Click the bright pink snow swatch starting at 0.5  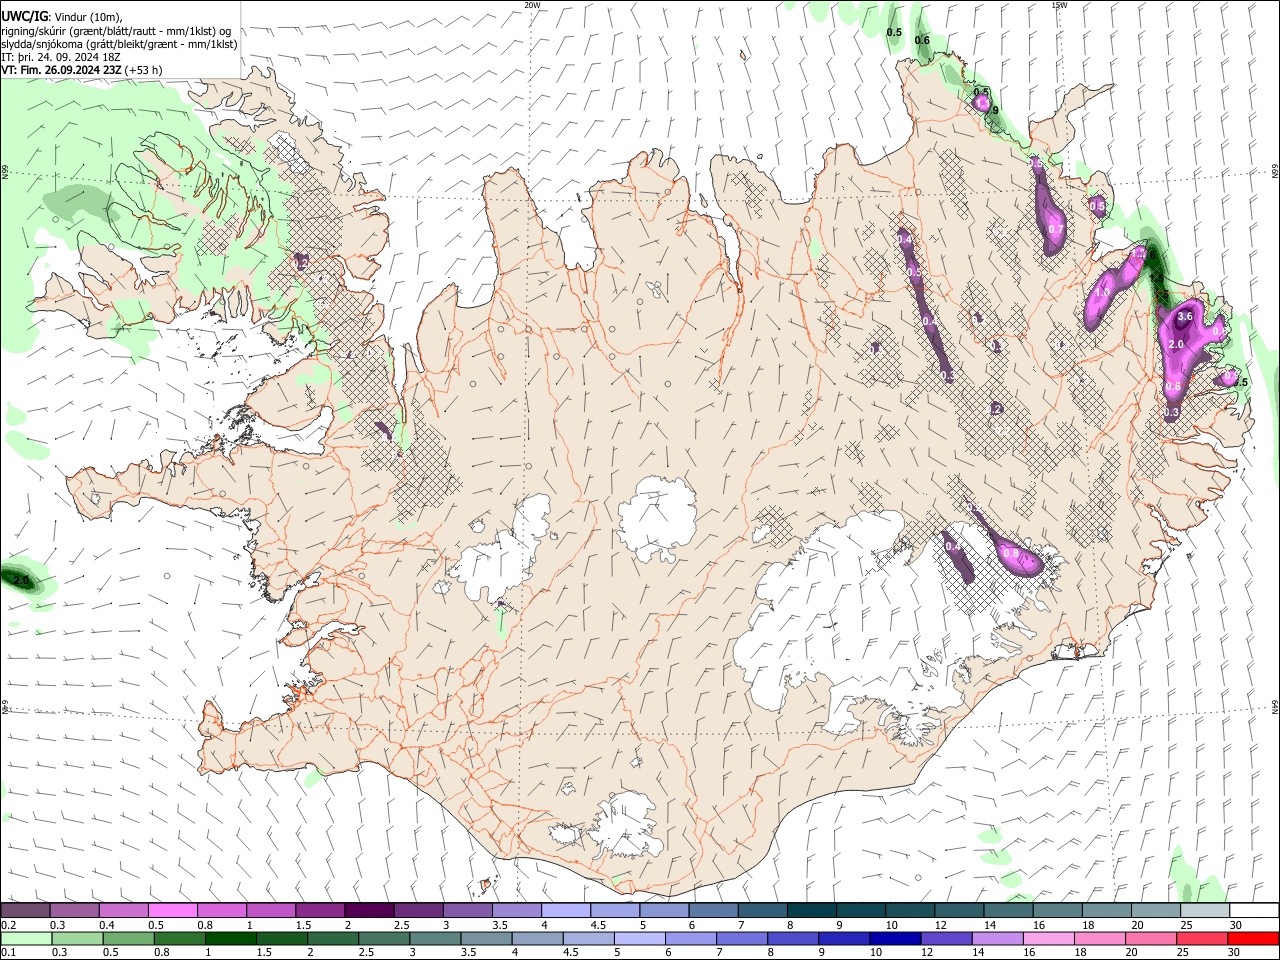point(172,911)
